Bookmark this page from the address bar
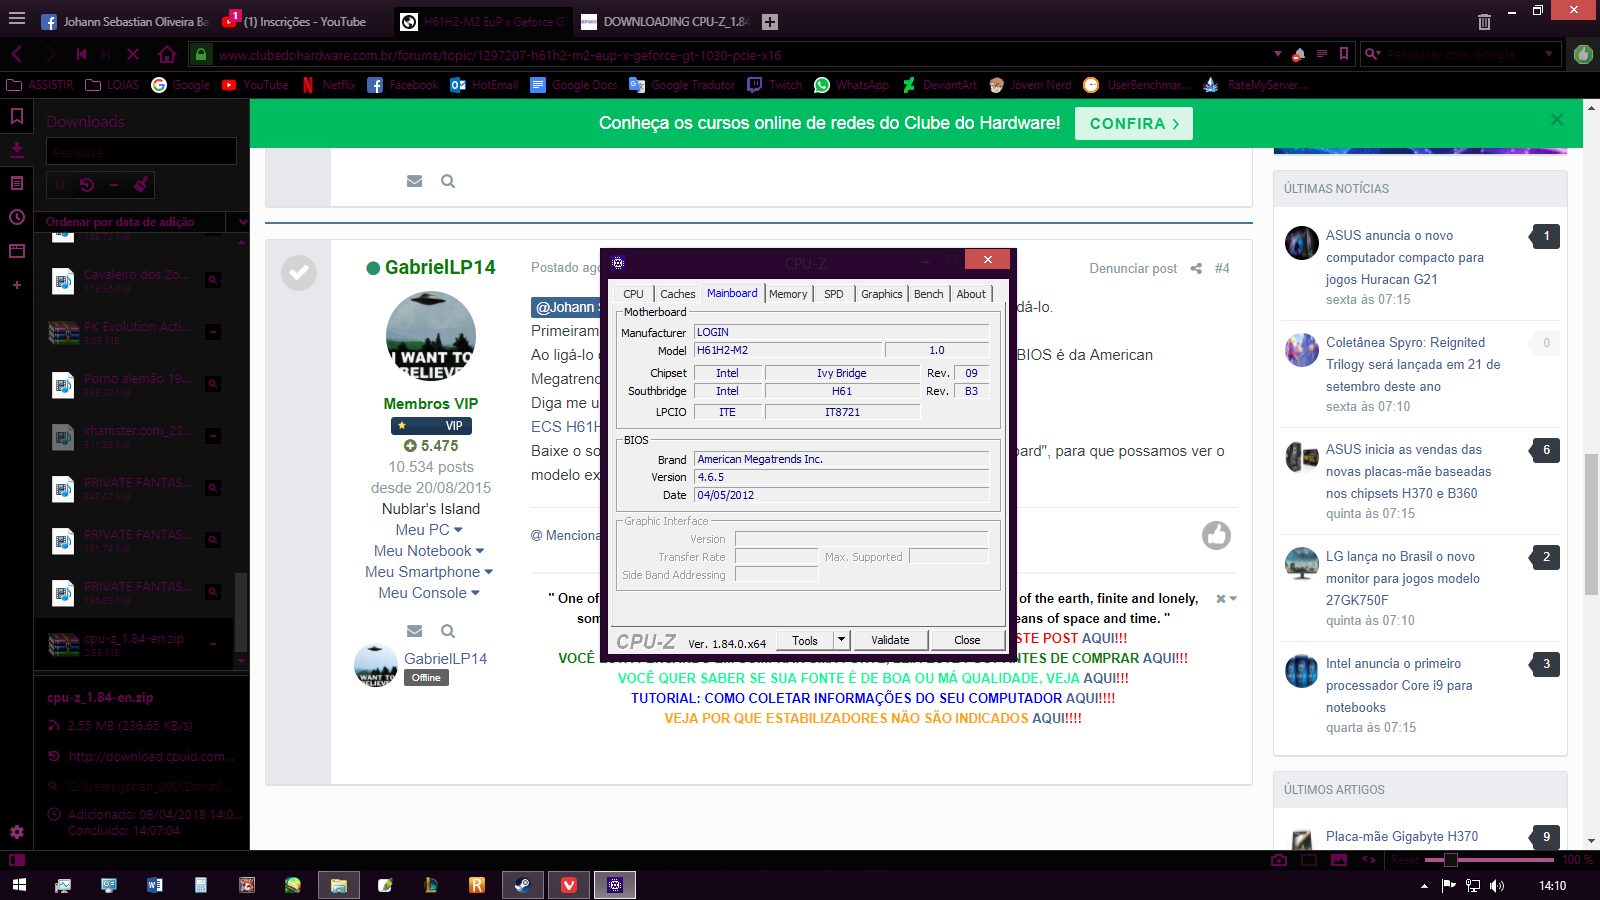Screen dimensions: 1600x900 point(1344,54)
